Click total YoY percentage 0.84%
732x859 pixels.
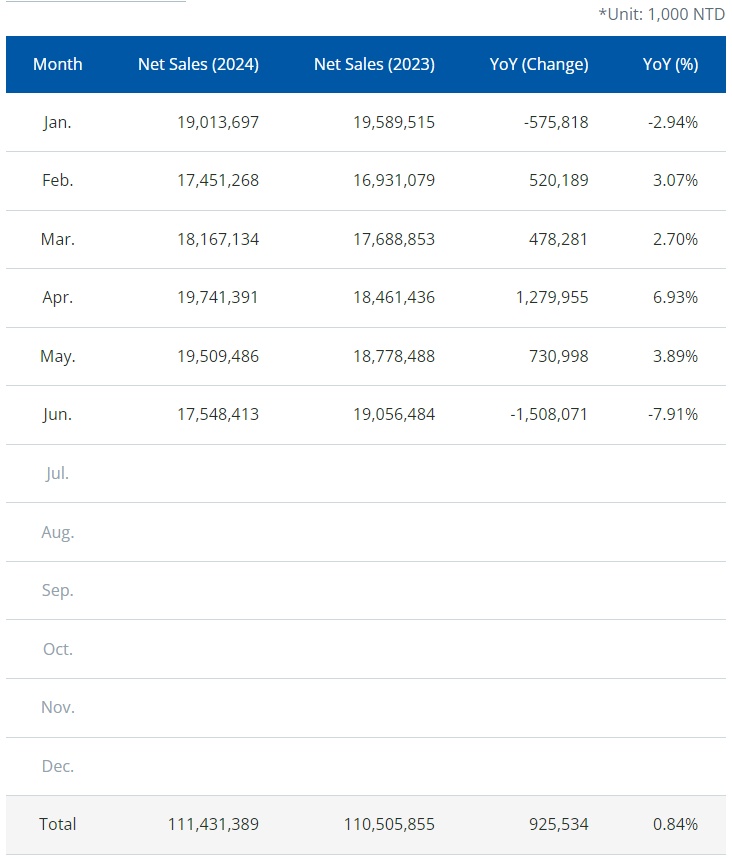(675, 824)
